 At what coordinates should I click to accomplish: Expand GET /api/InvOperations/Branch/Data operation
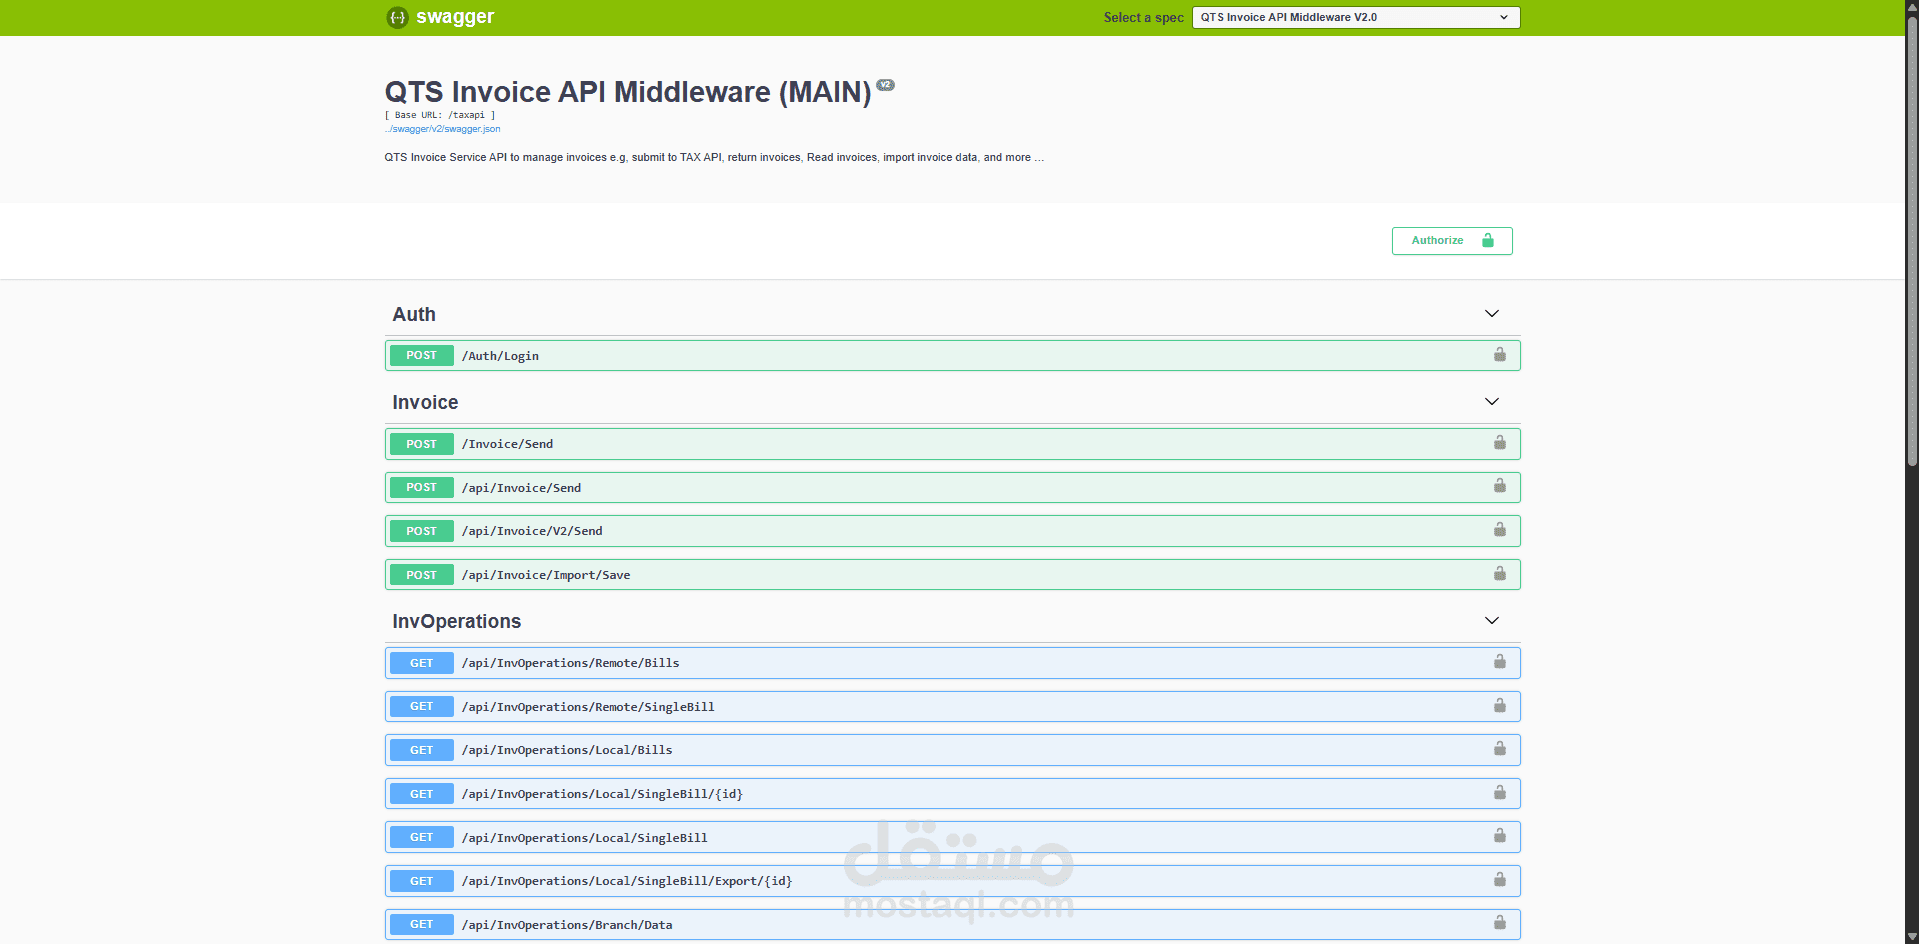(x=952, y=924)
